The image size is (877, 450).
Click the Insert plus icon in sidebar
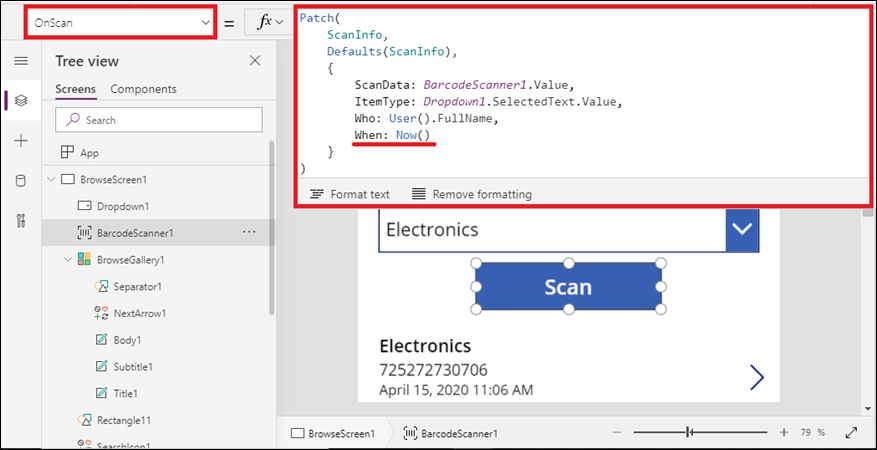click(21, 141)
